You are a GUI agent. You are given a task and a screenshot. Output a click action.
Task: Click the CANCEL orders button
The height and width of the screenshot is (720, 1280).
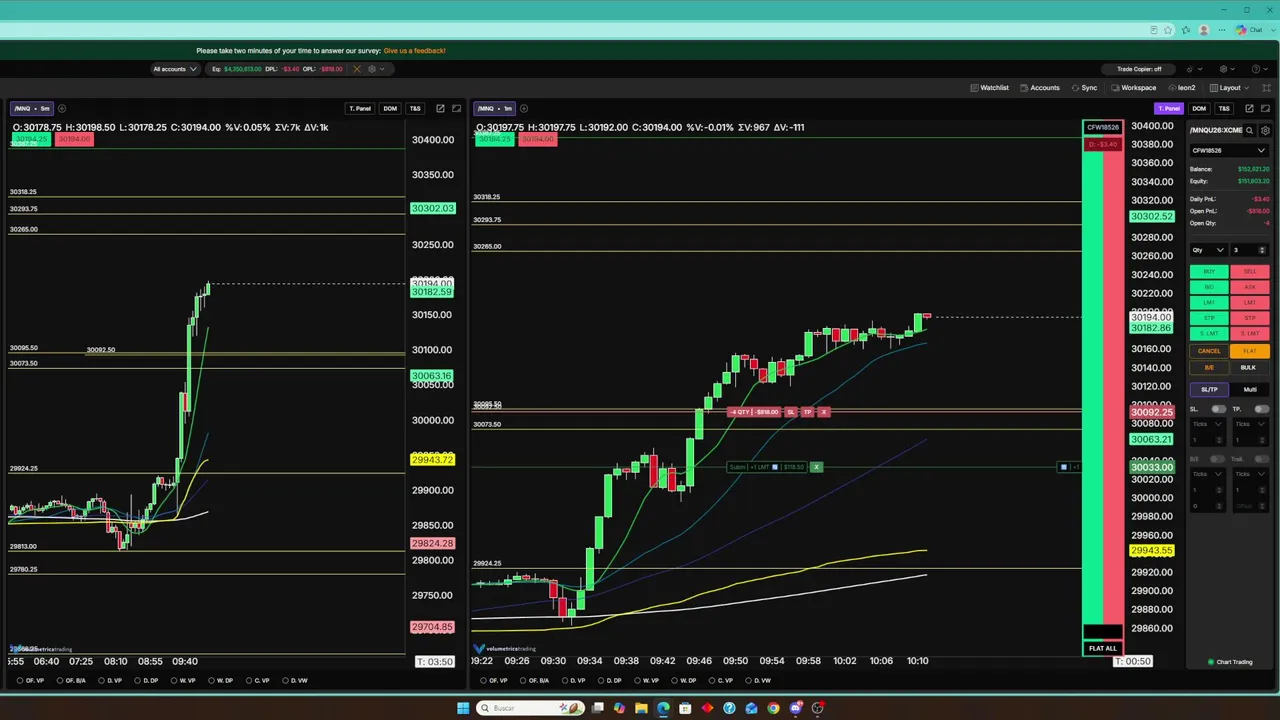[x=1209, y=351]
